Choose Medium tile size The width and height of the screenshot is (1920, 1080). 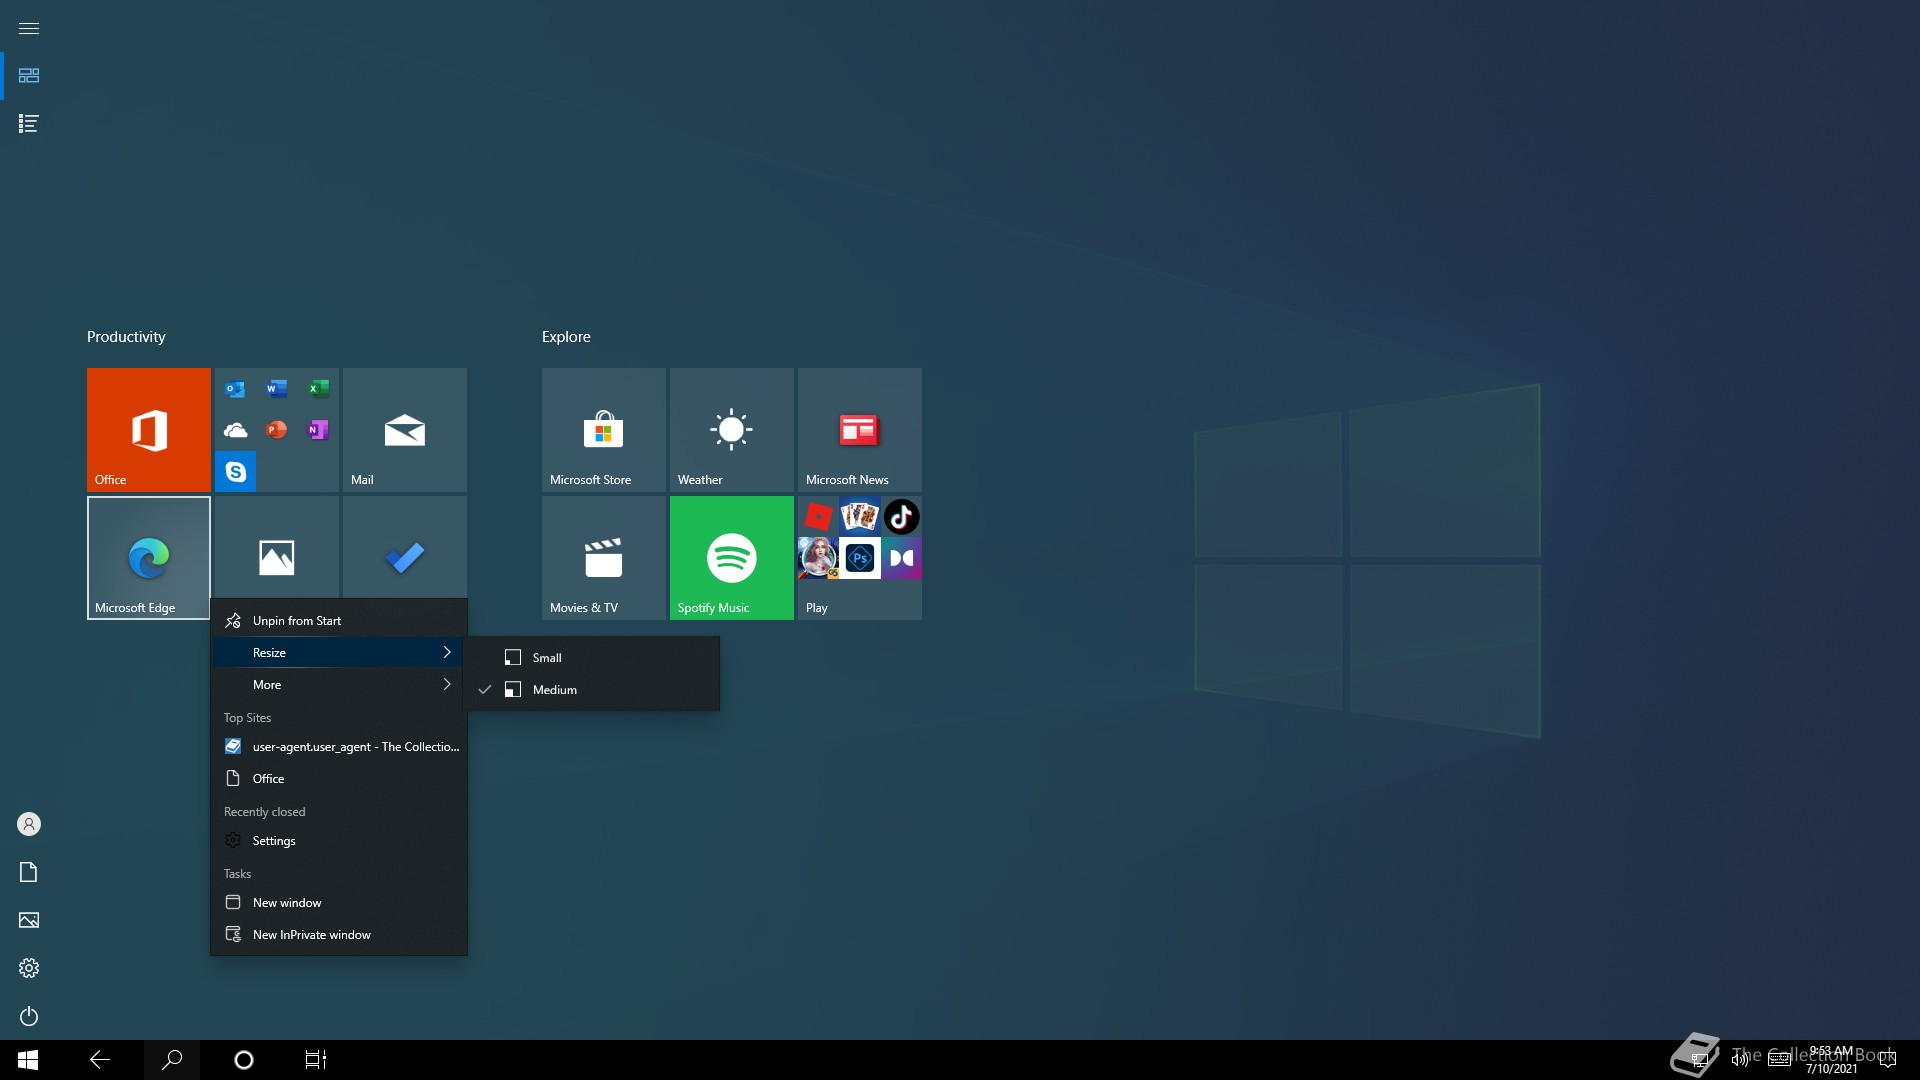pos(593,690)
